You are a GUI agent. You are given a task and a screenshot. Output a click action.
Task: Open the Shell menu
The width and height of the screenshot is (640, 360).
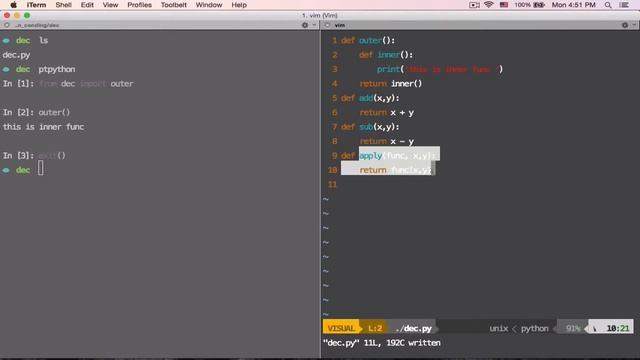click(x=63, y=5)
